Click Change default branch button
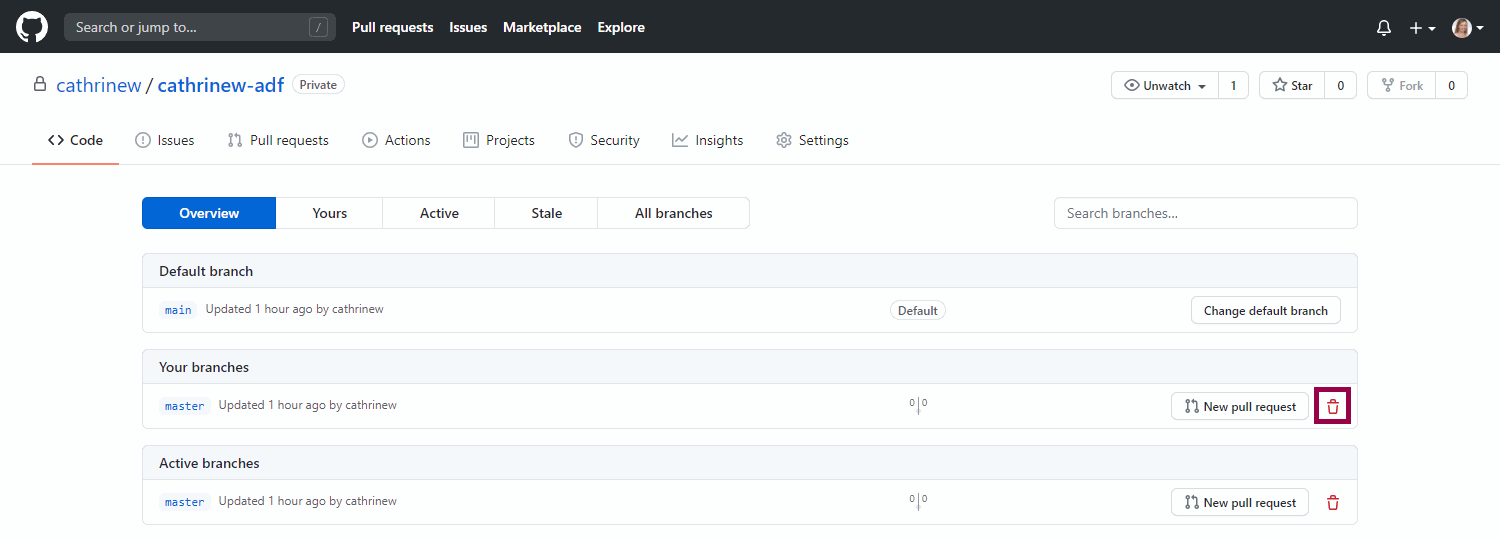Viewport: 1500px width, 540px height. tap(1265, 310)
